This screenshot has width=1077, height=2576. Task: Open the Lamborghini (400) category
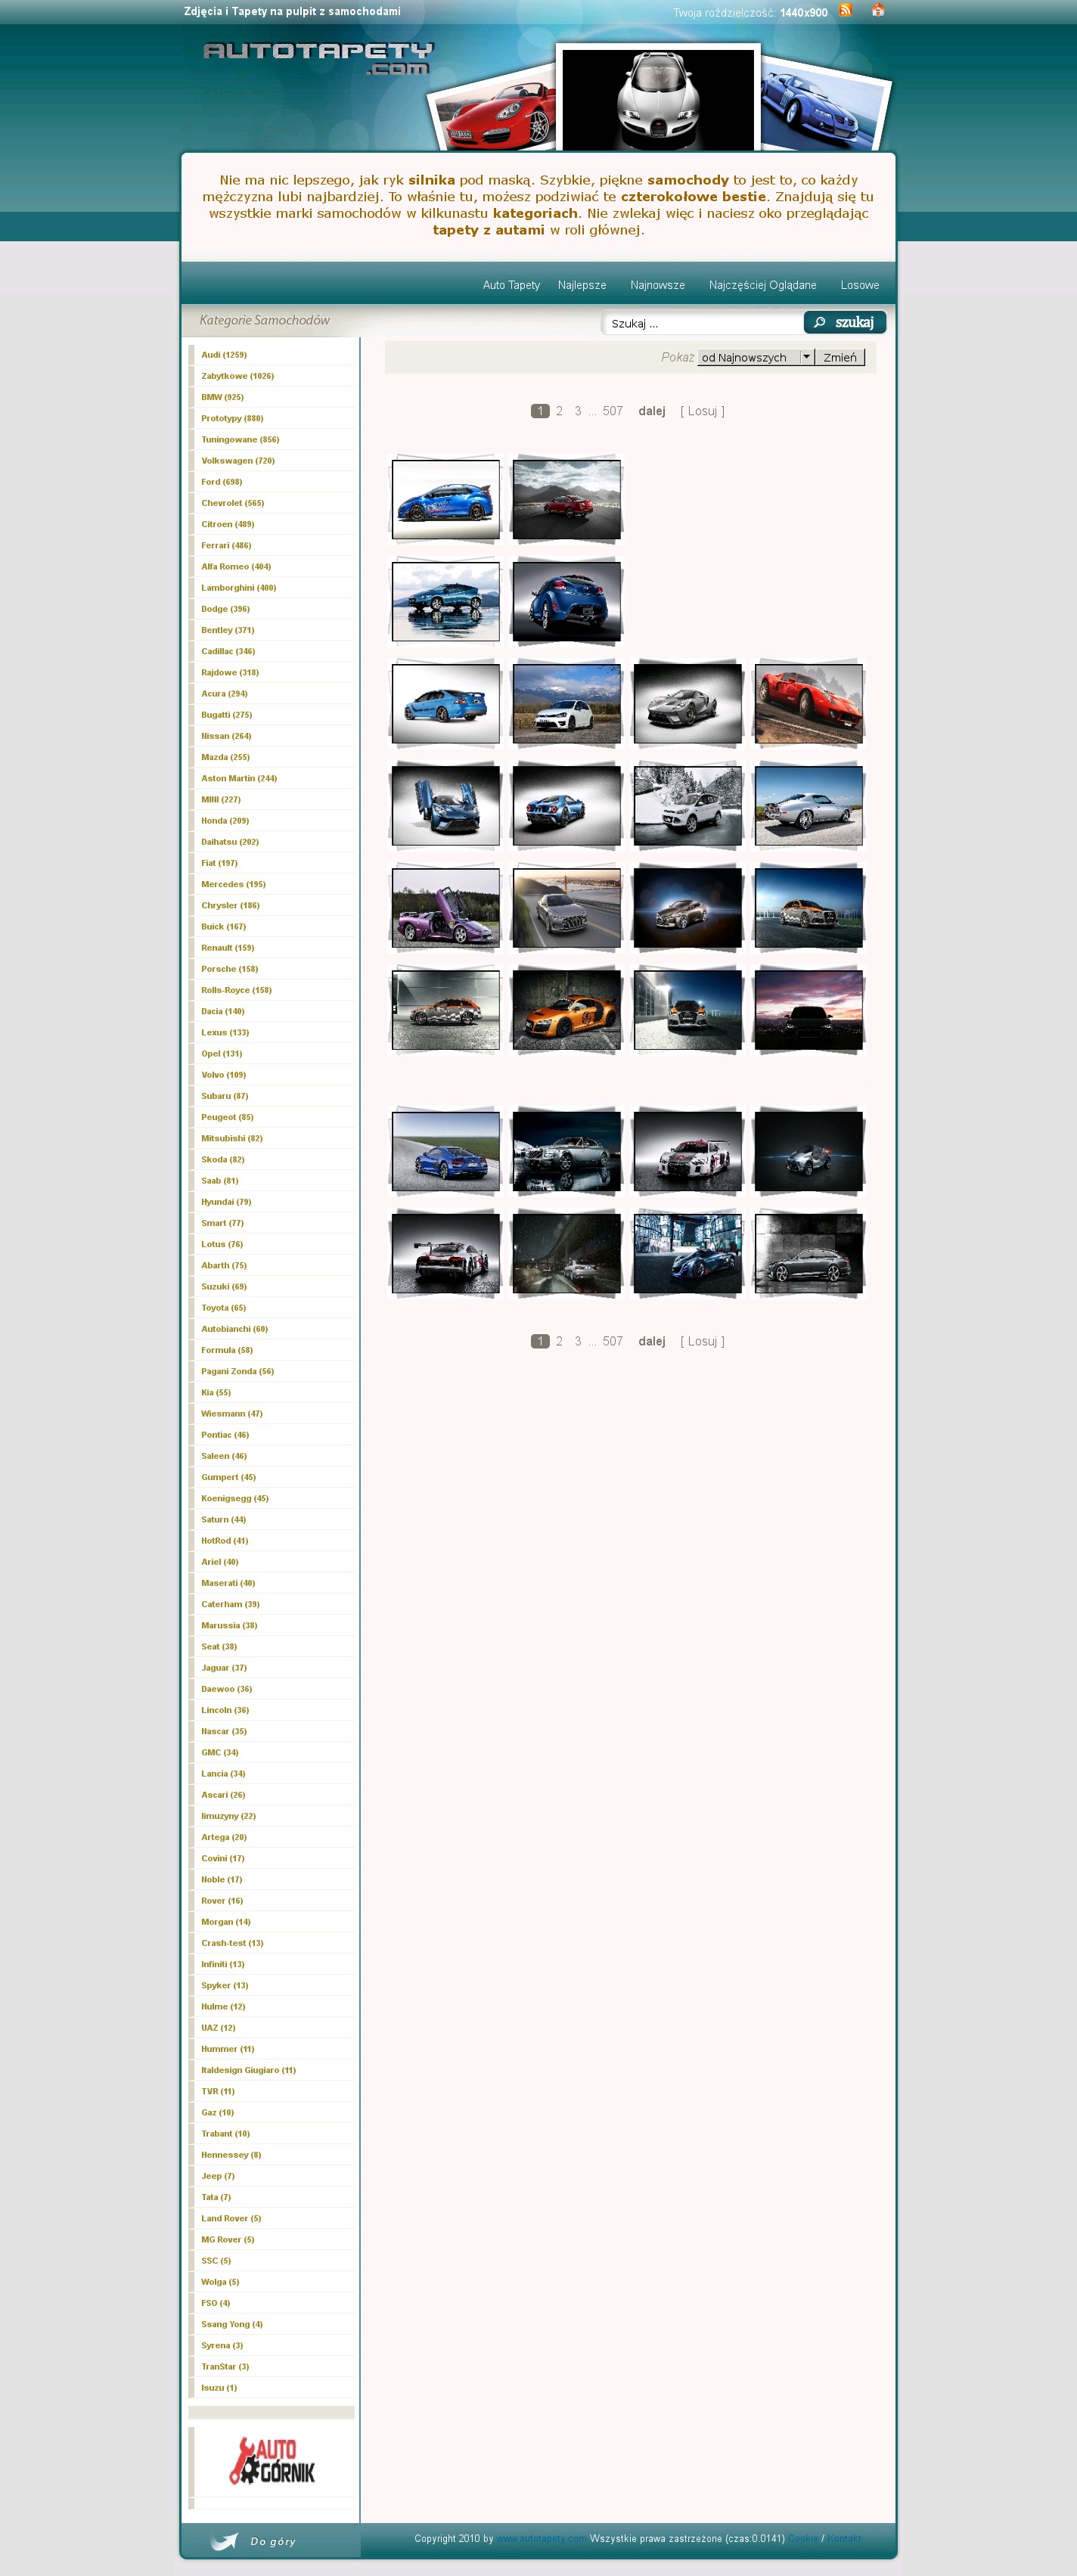click(238, 588)
